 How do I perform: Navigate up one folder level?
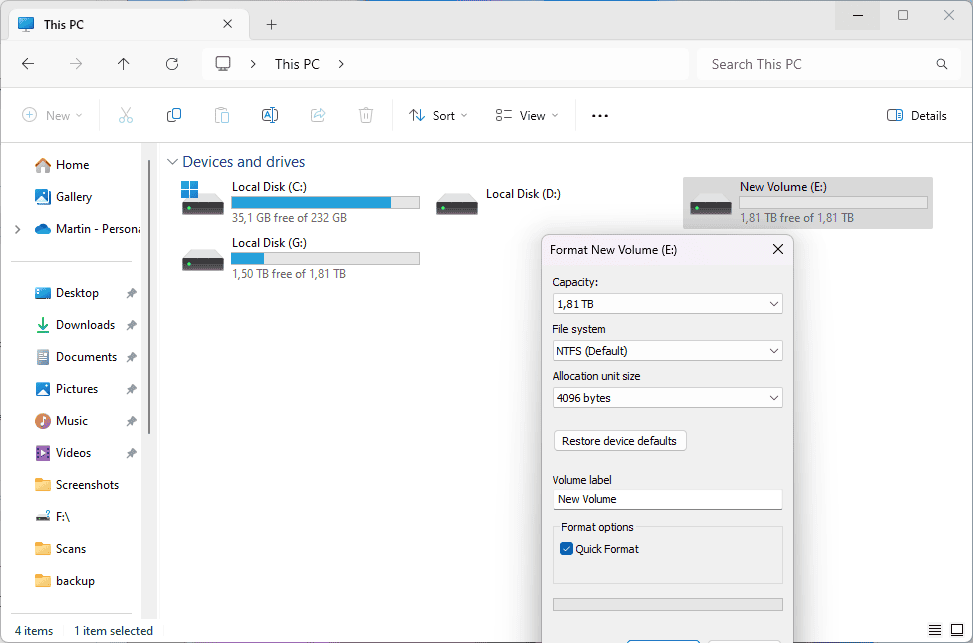coord(123,64)
